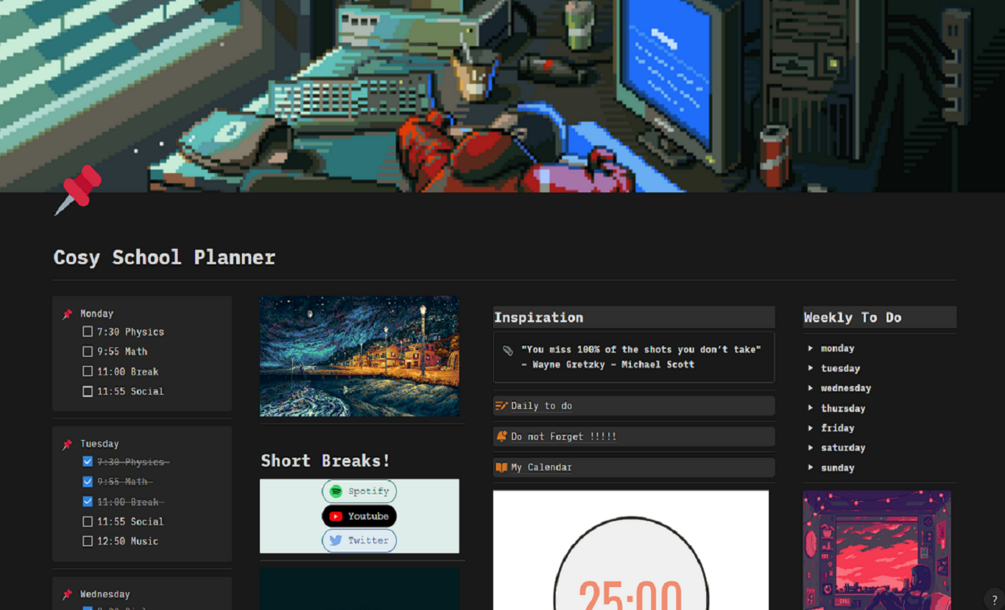Click the paperclip icon in the quote callout

tap(508, 350)
